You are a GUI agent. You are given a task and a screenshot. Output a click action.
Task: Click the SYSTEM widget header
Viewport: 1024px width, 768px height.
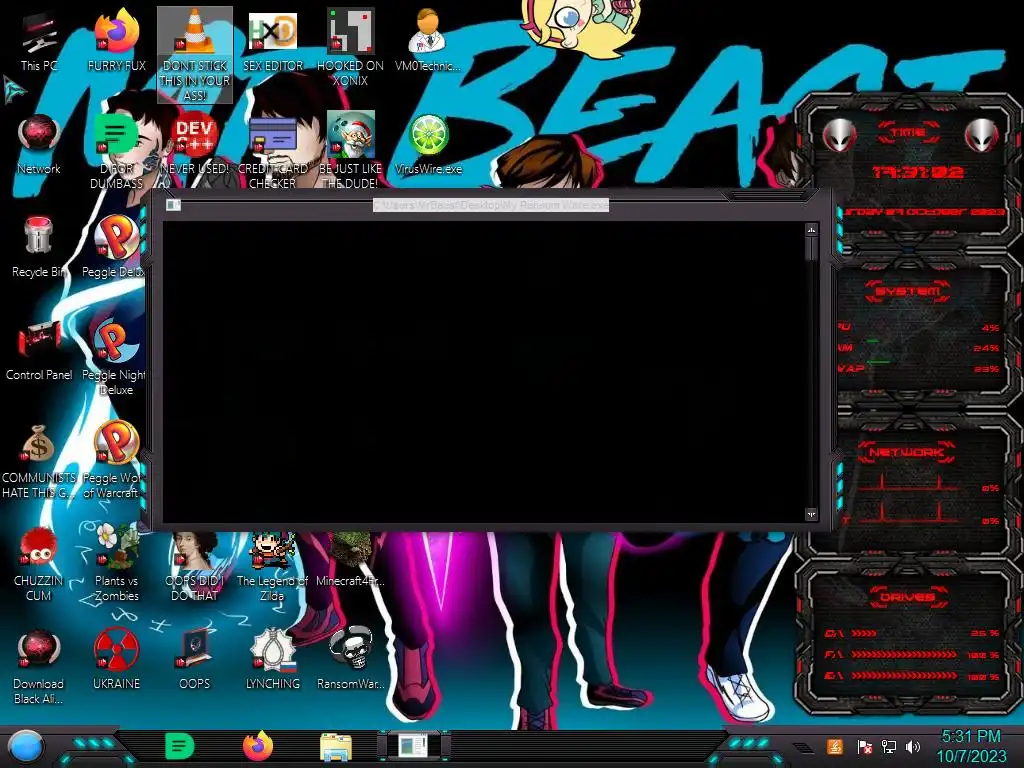908,291
